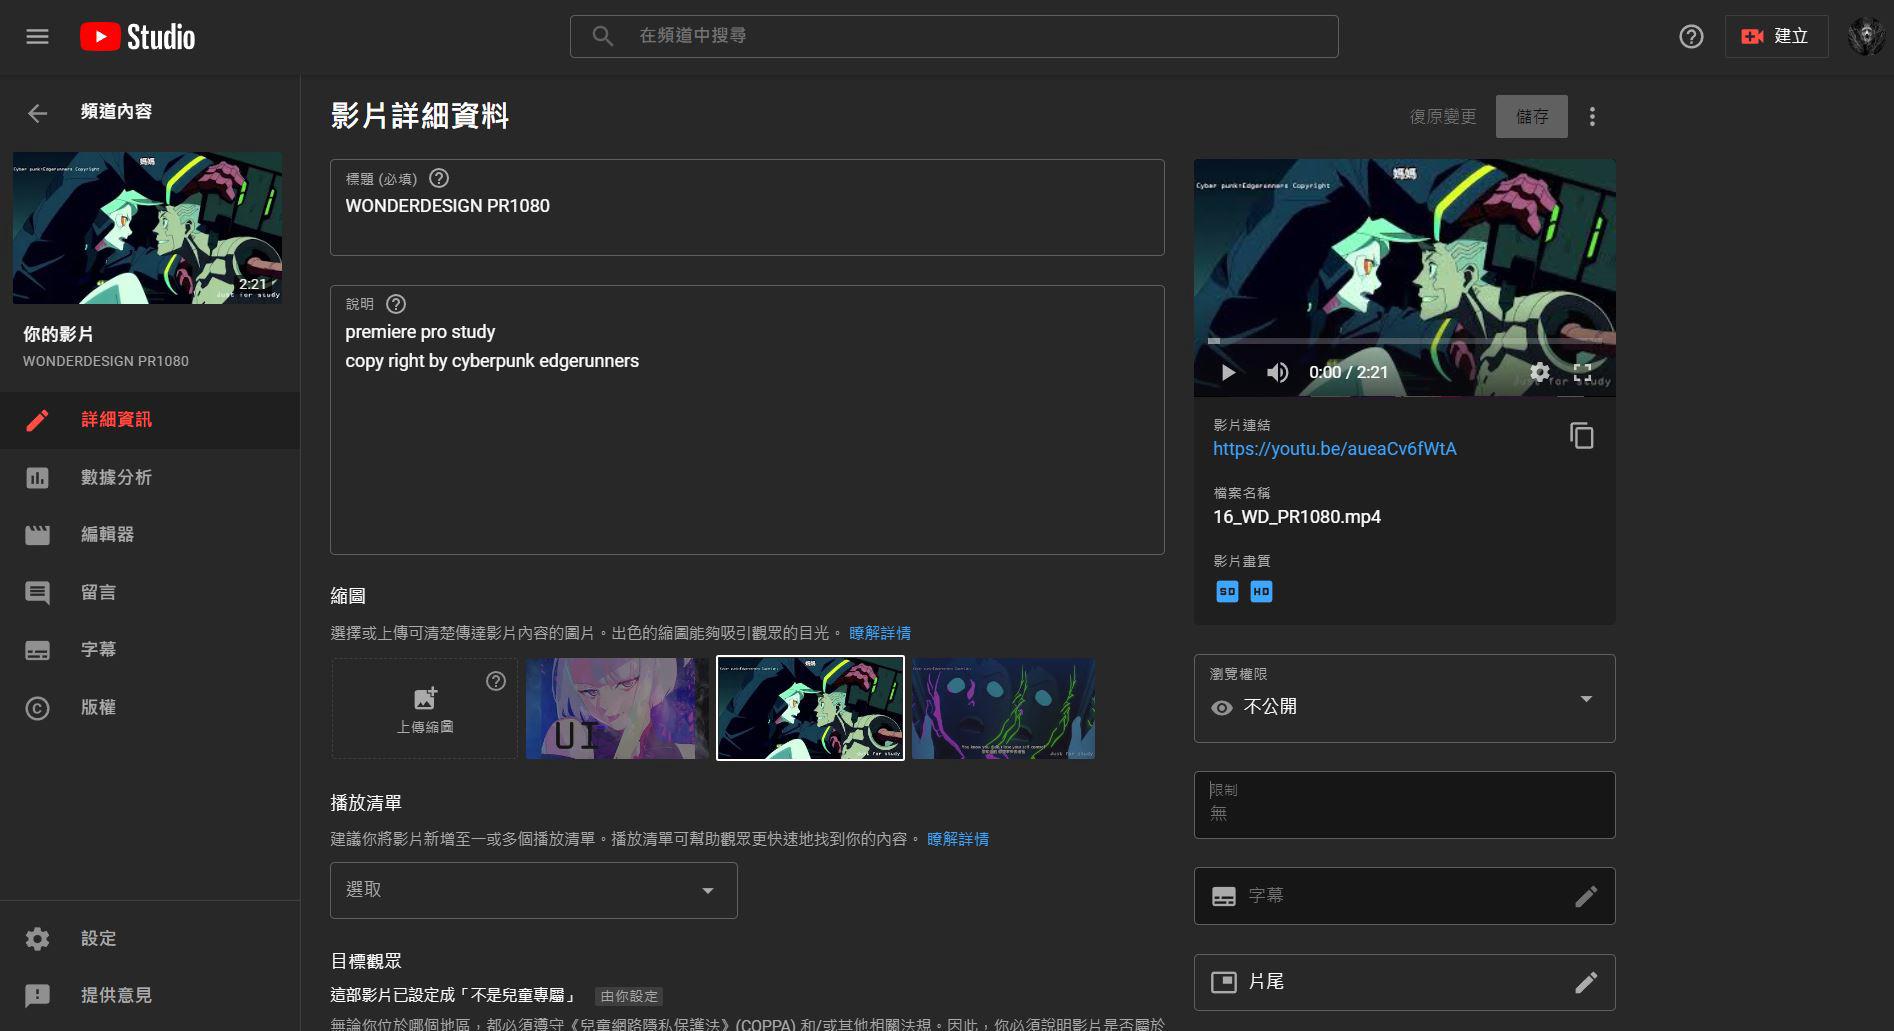Show help for upload thumbnail
This screenshot has height=1031, width=1894.
click(x=496, y=681)
